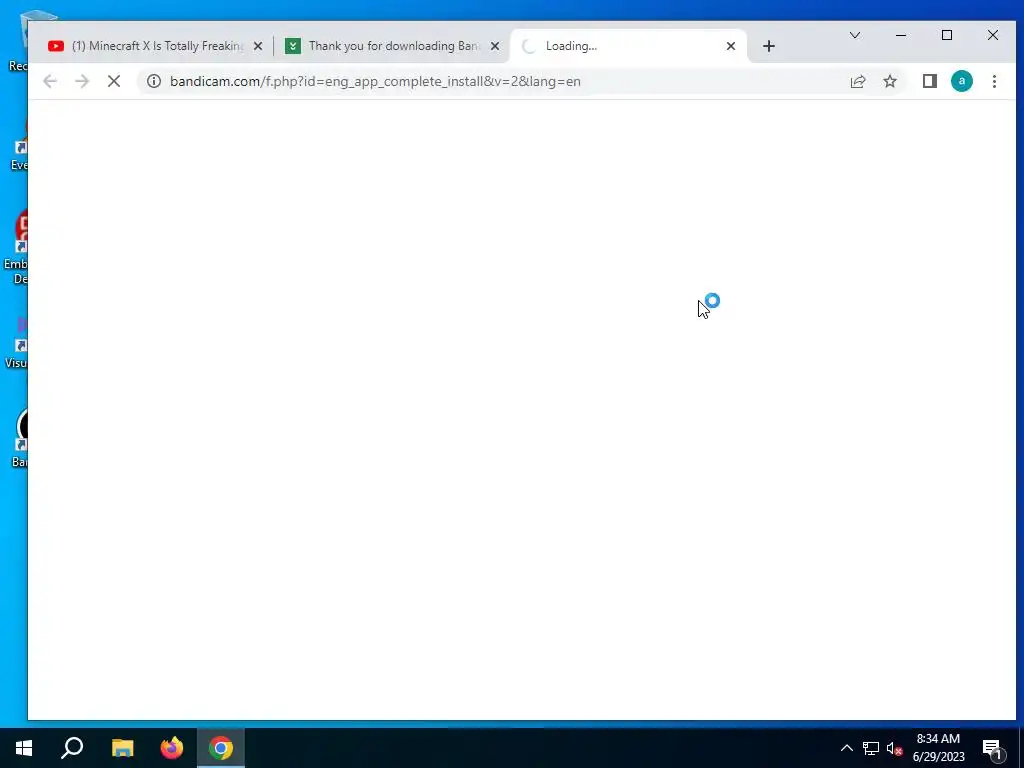Image resolution: width=1024 pixels, height=768 pixels.
Task: Open the Chrome side panel
Action: pos(929,82)
